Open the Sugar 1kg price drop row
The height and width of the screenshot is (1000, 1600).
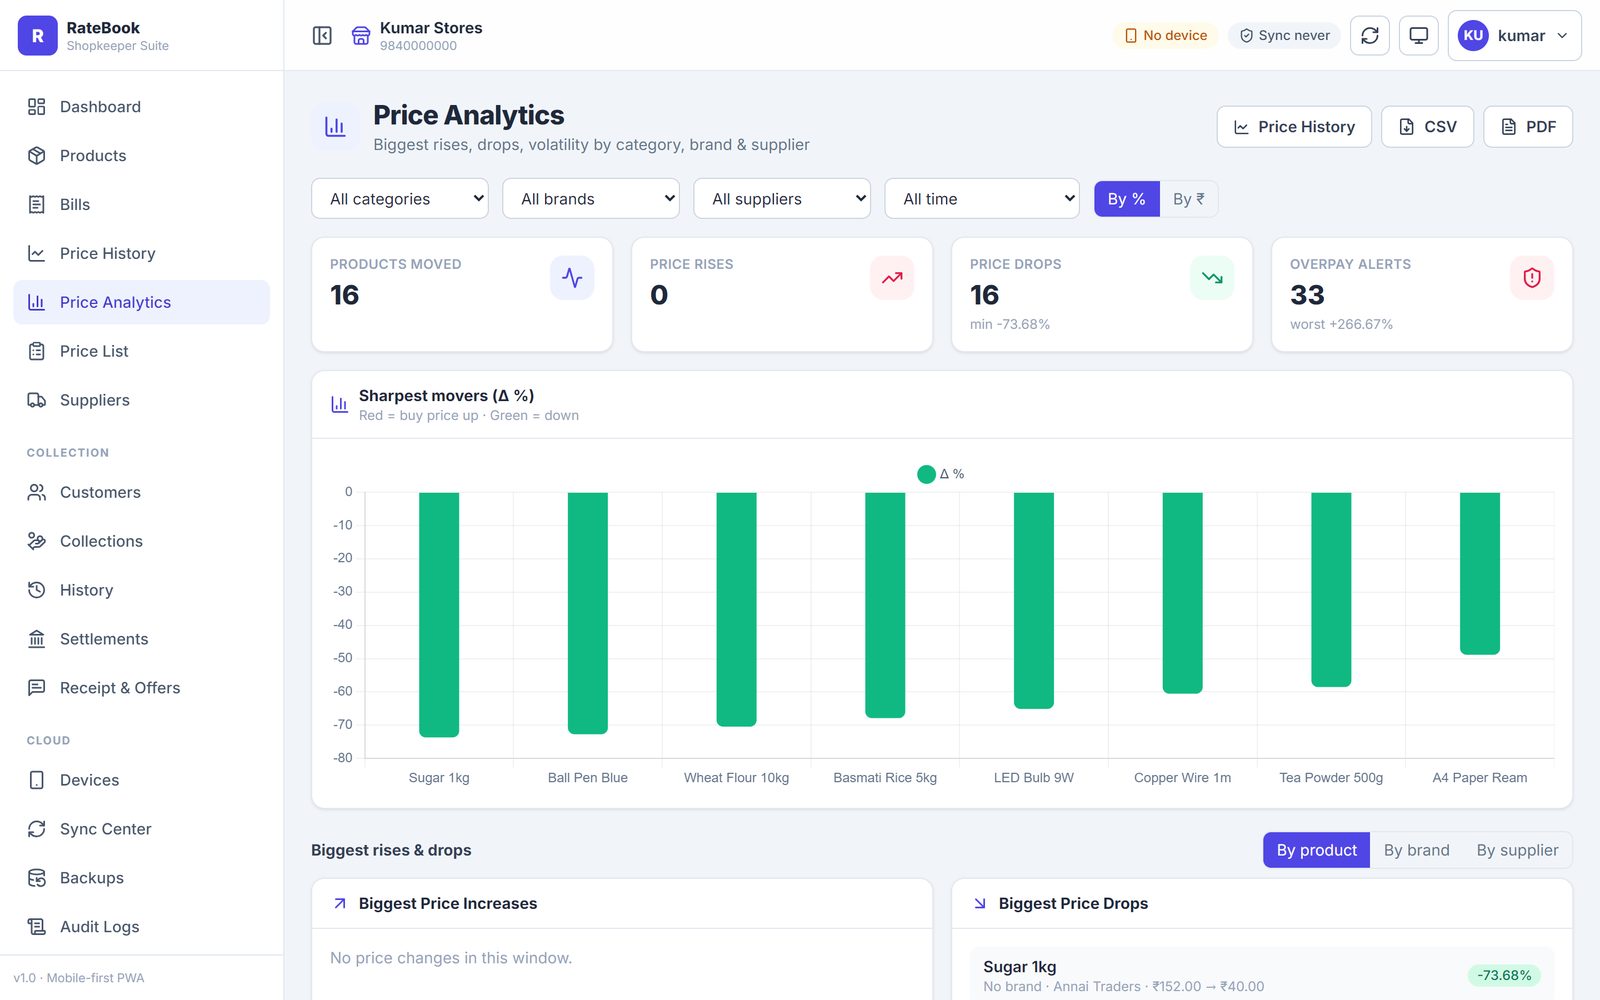(1262, 975)
